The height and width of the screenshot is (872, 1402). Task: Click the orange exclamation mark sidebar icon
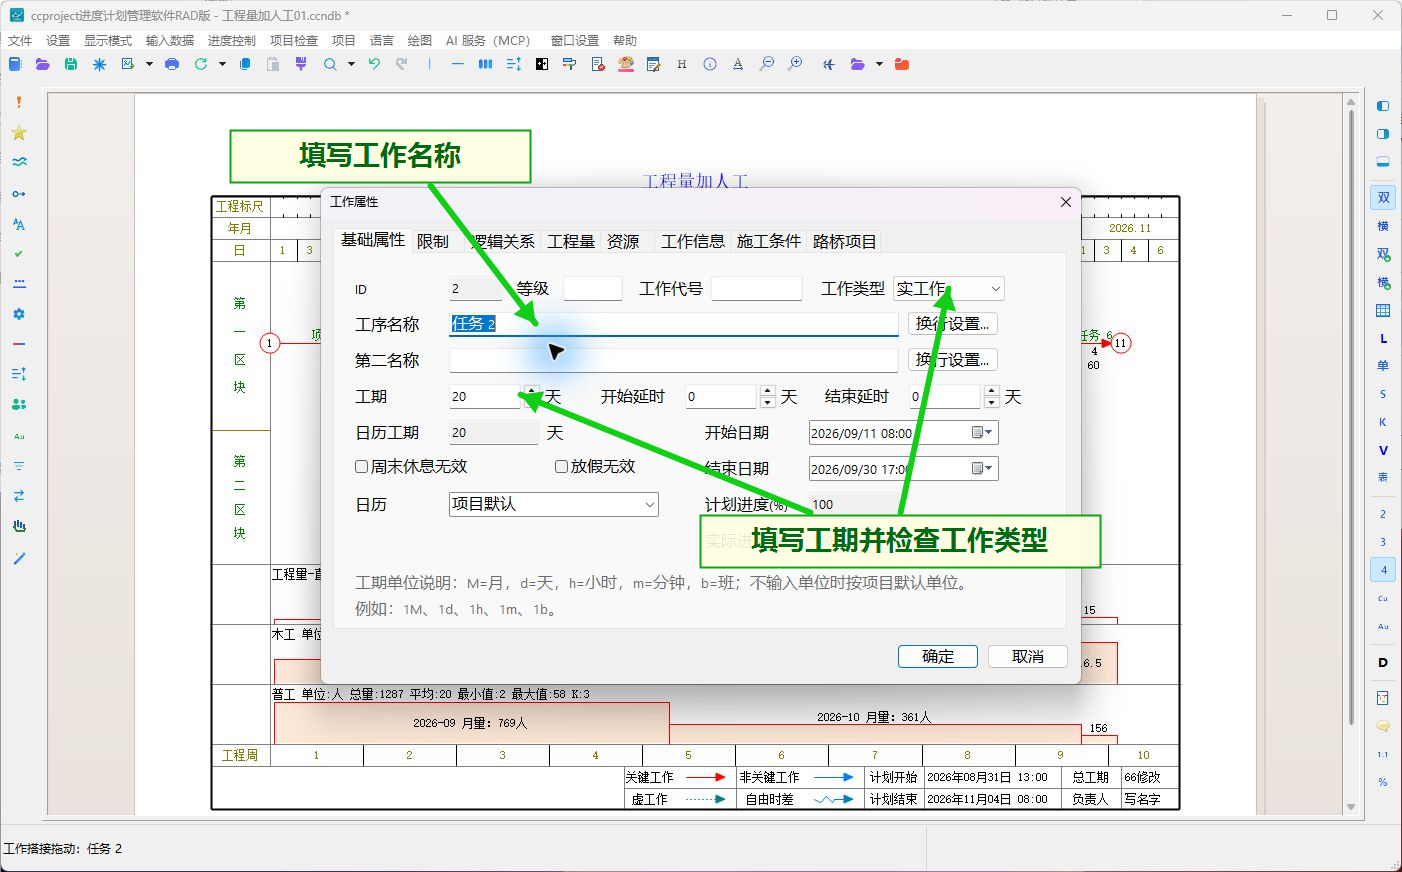pyautogui.click(x=19, y=102)
